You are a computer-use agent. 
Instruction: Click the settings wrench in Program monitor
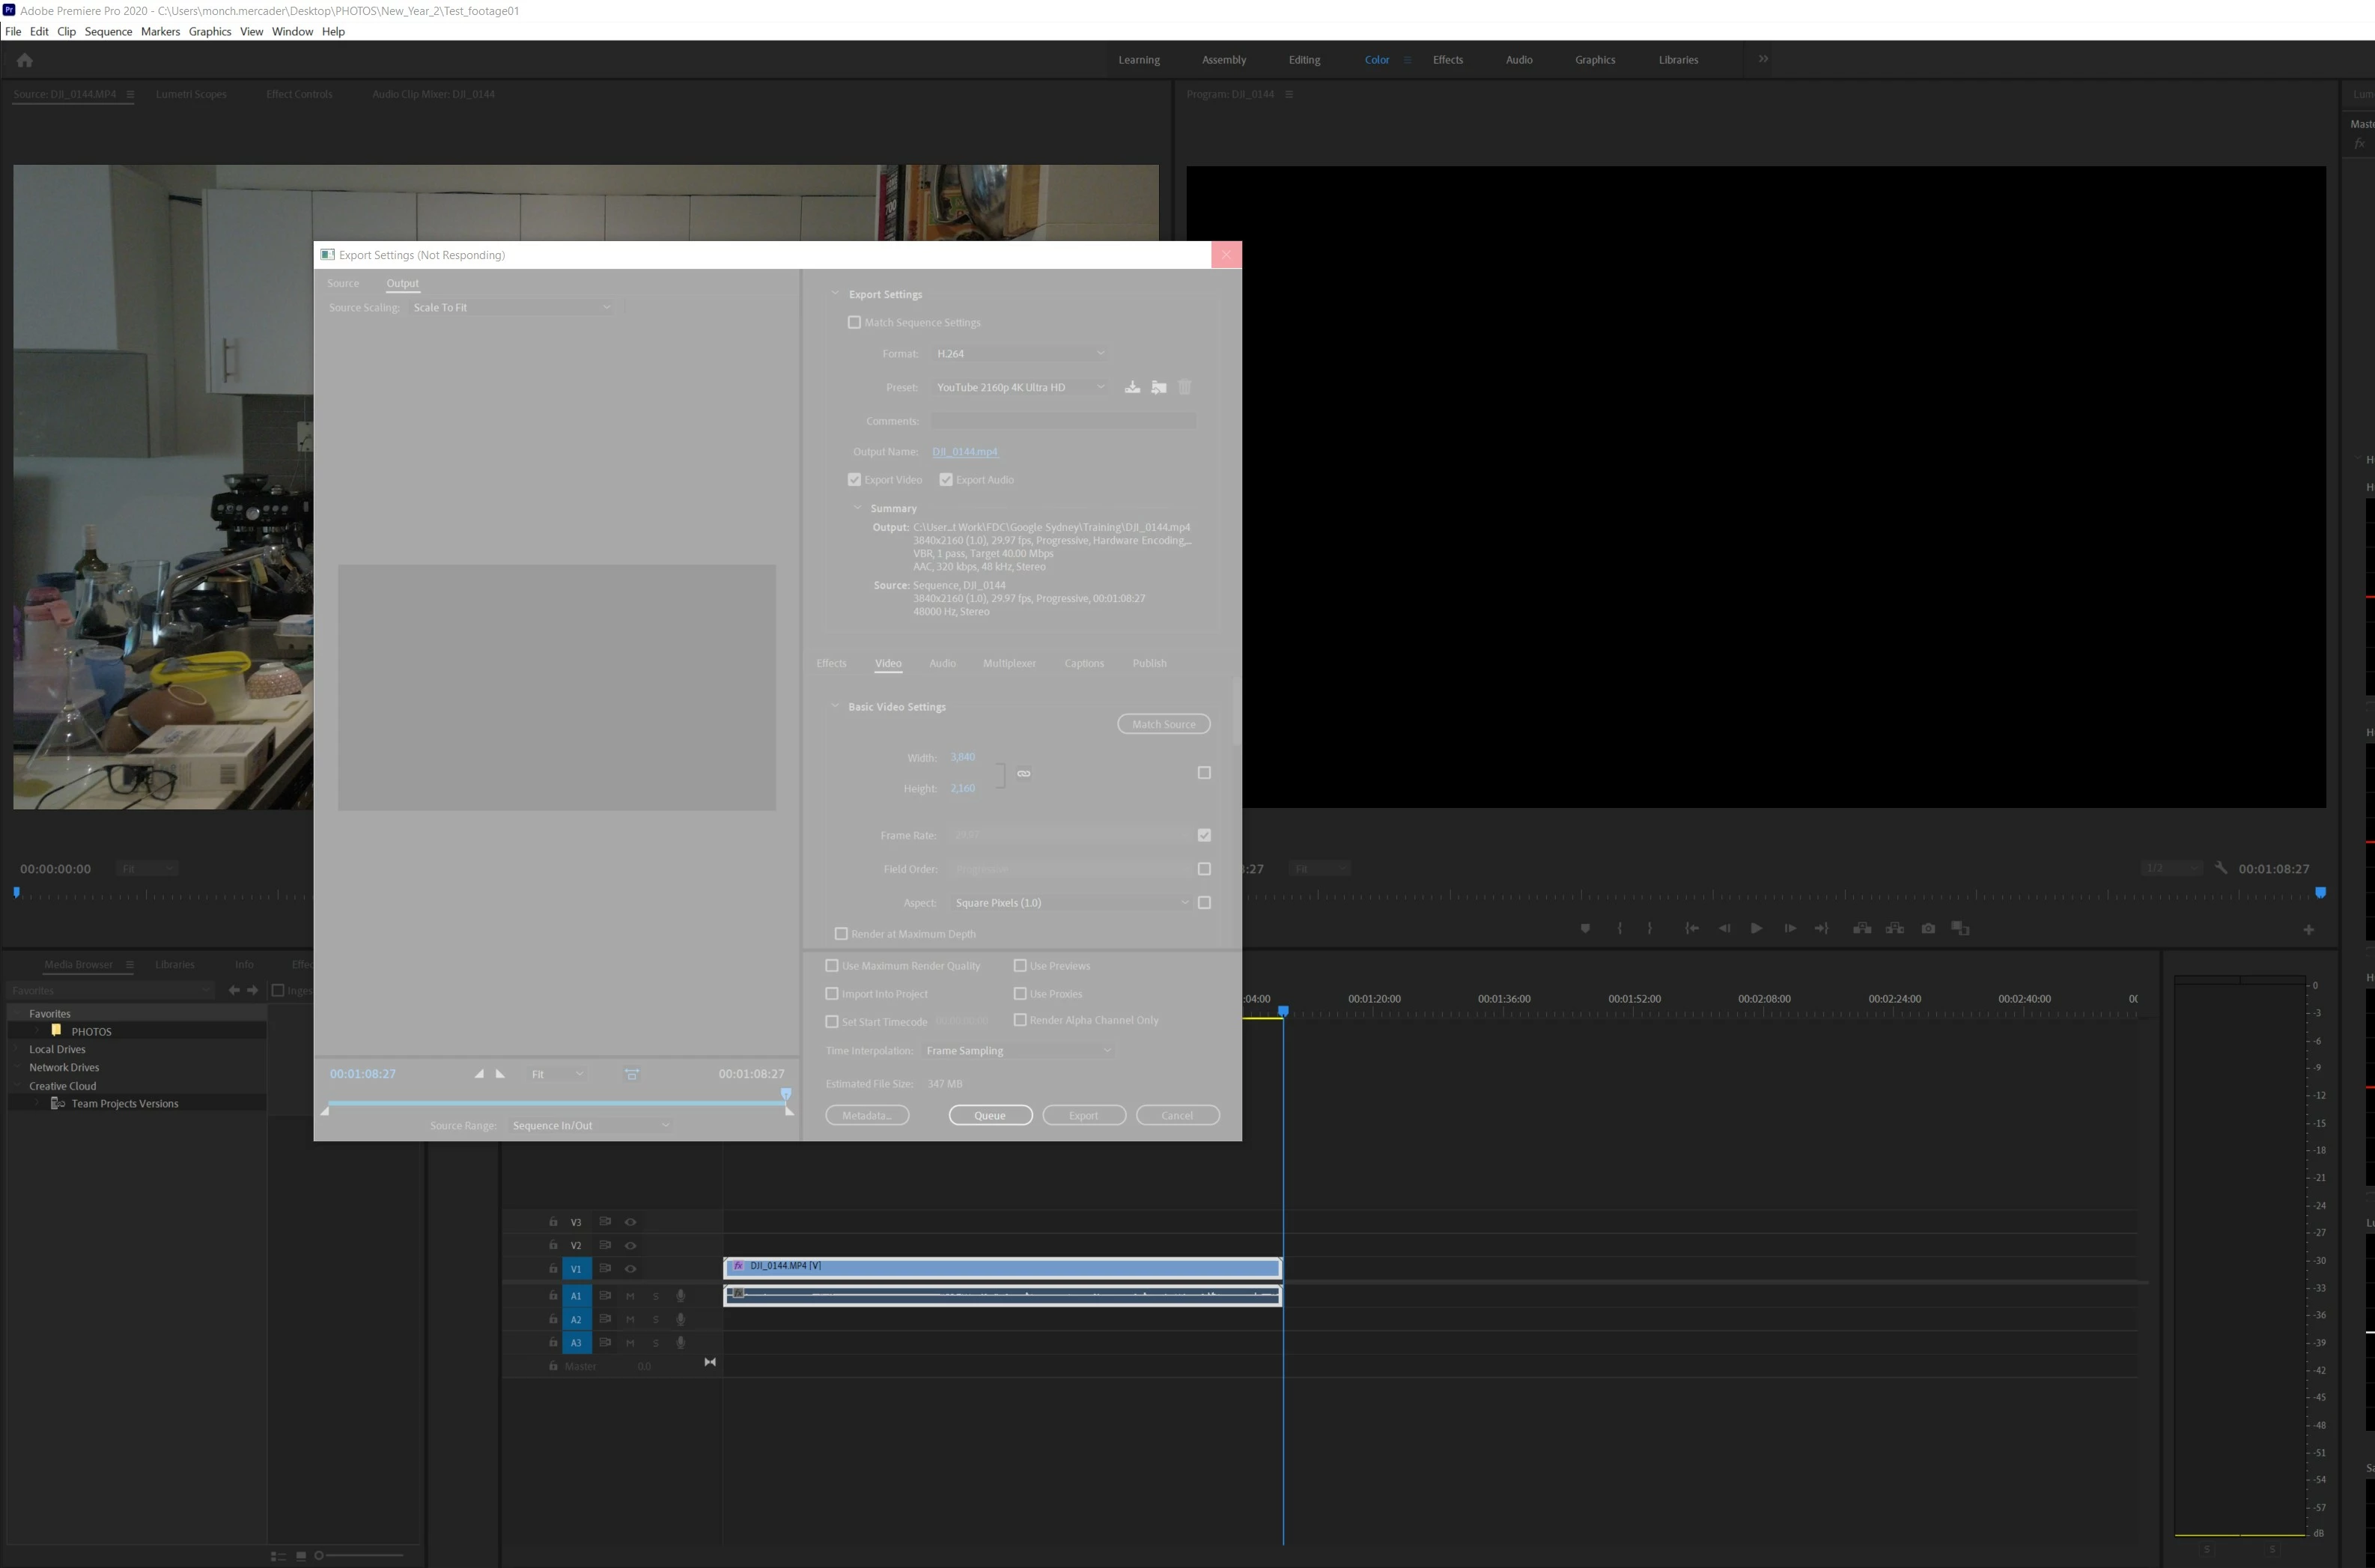(2221, 868)
